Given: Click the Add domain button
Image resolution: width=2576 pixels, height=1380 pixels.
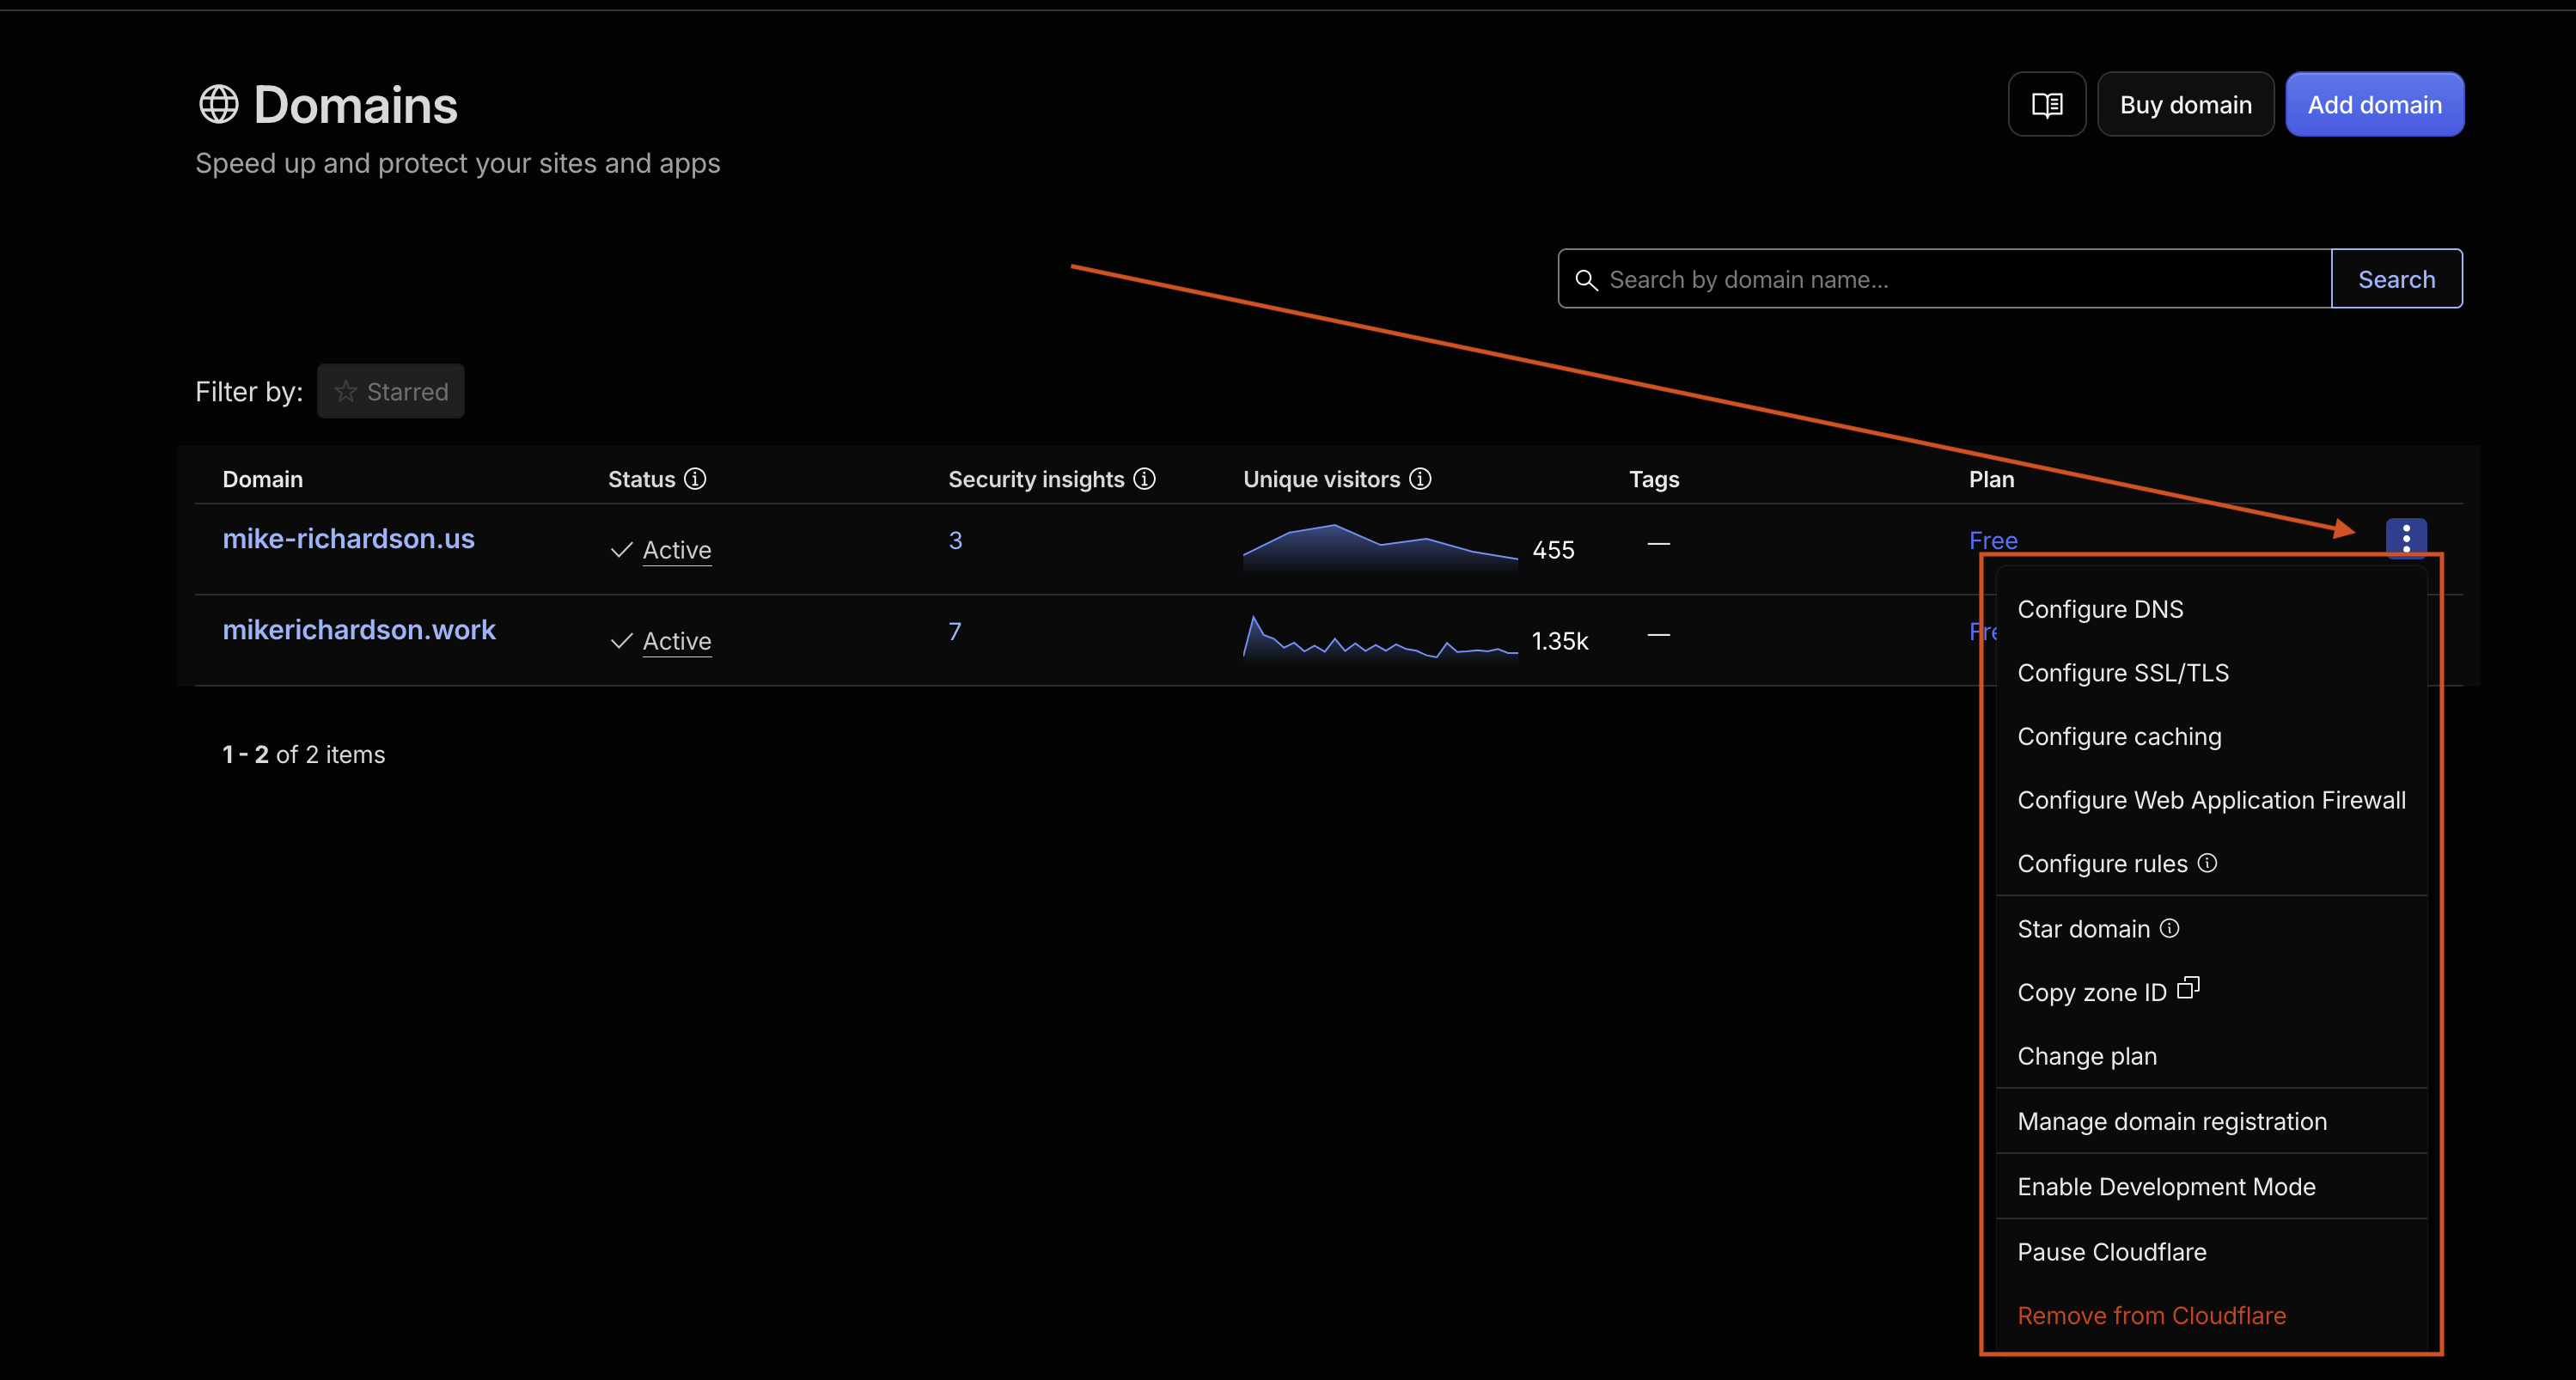Looking at the screenshot, I should (2374, 104).
